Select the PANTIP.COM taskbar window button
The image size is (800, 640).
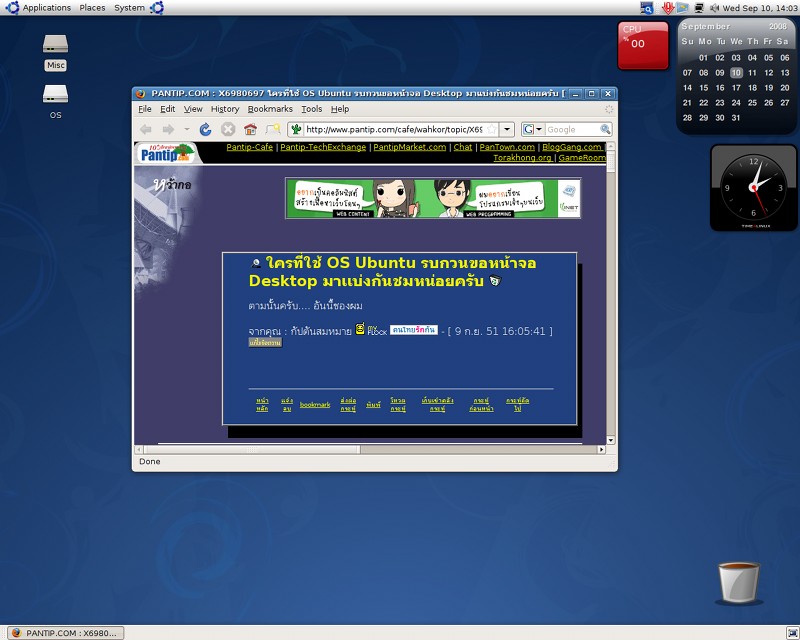click(x=65, y=633)
